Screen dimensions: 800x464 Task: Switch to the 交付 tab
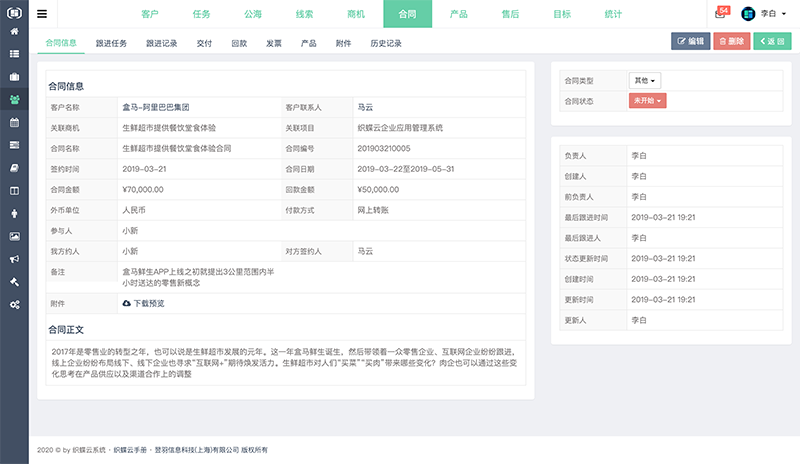point(204,43)
